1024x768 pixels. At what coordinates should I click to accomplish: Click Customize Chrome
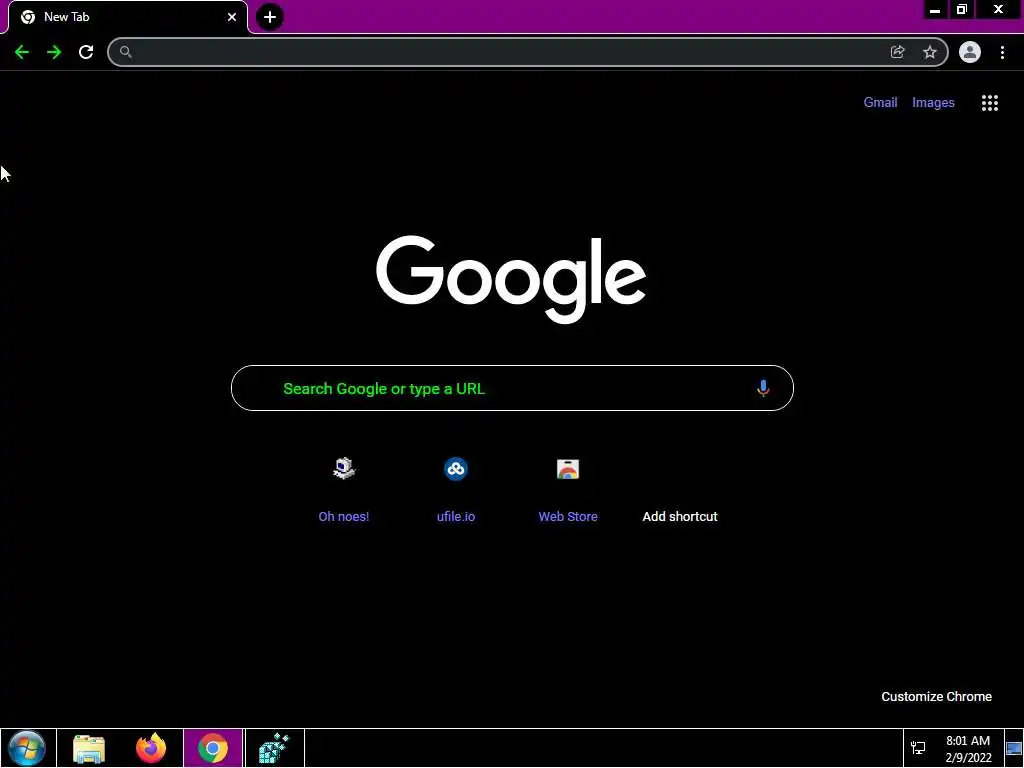[x=936, y=697]
